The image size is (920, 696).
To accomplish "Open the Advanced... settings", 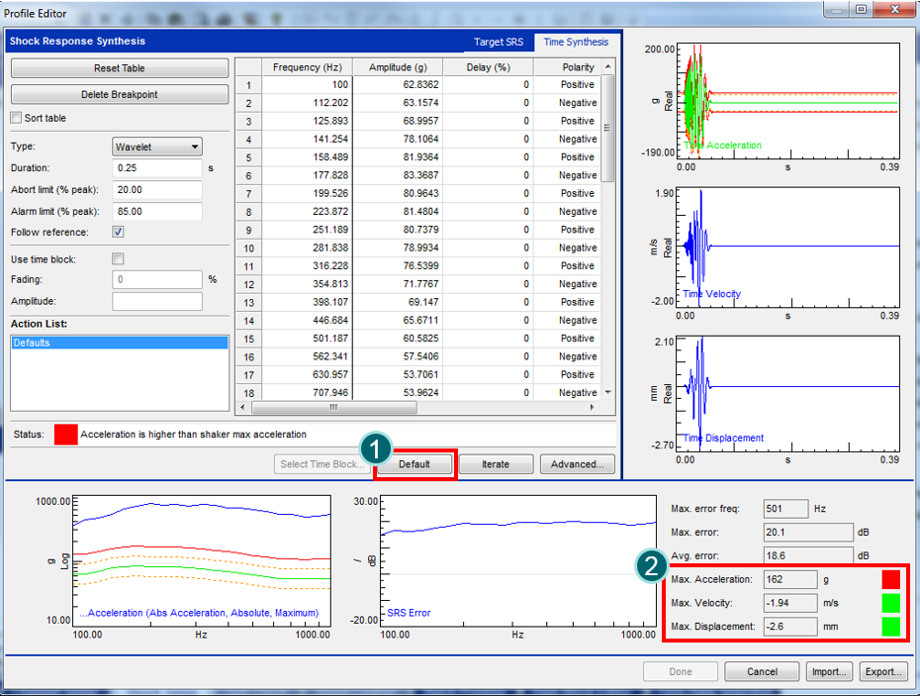I will point(577,464).
